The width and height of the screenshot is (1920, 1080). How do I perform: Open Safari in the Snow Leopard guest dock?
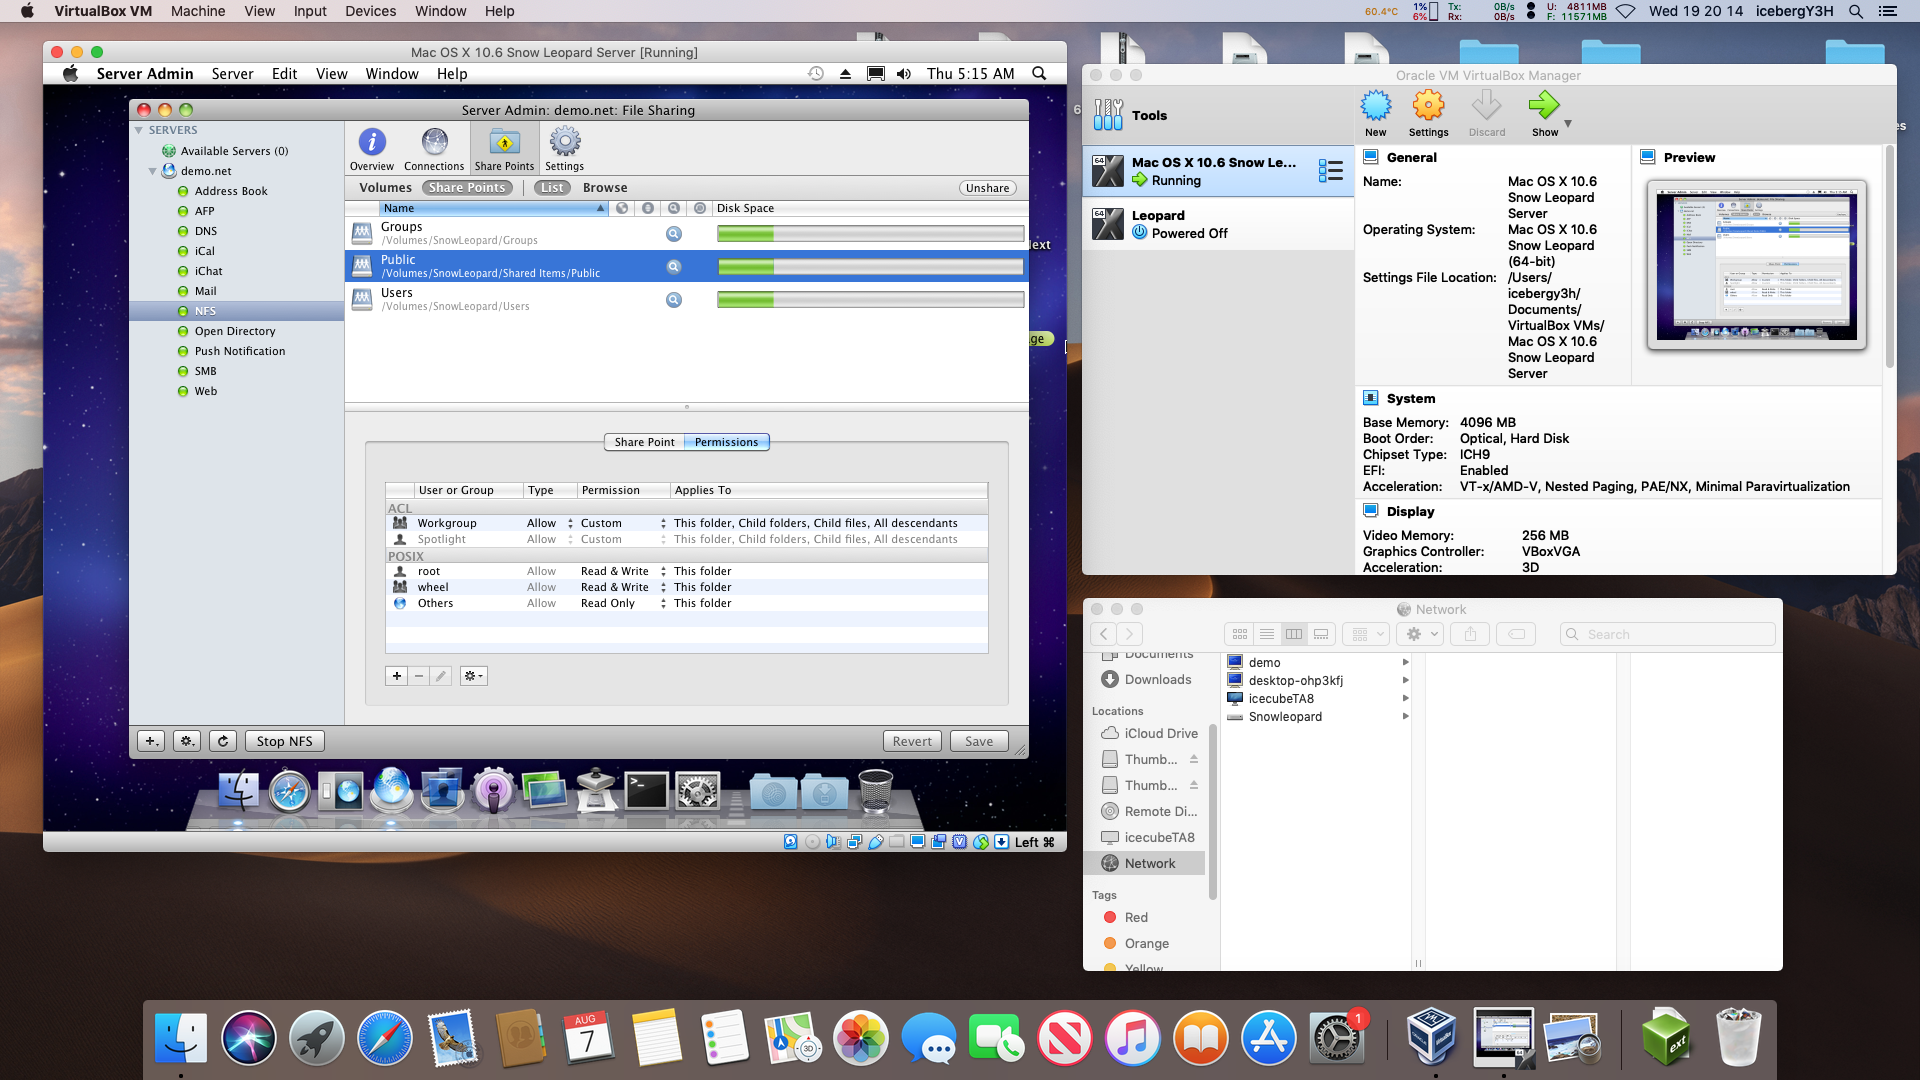point(290,792)
